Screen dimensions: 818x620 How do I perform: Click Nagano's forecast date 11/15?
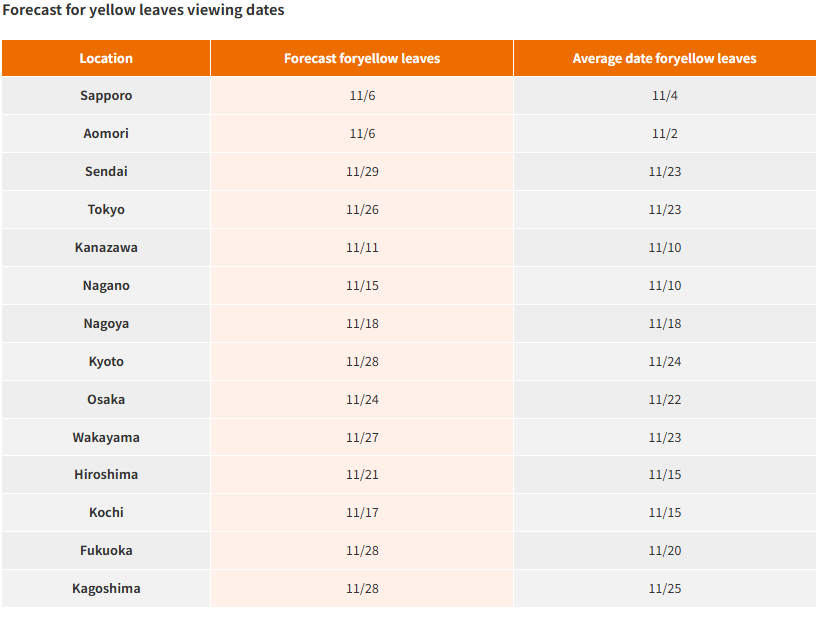[362, 286]
